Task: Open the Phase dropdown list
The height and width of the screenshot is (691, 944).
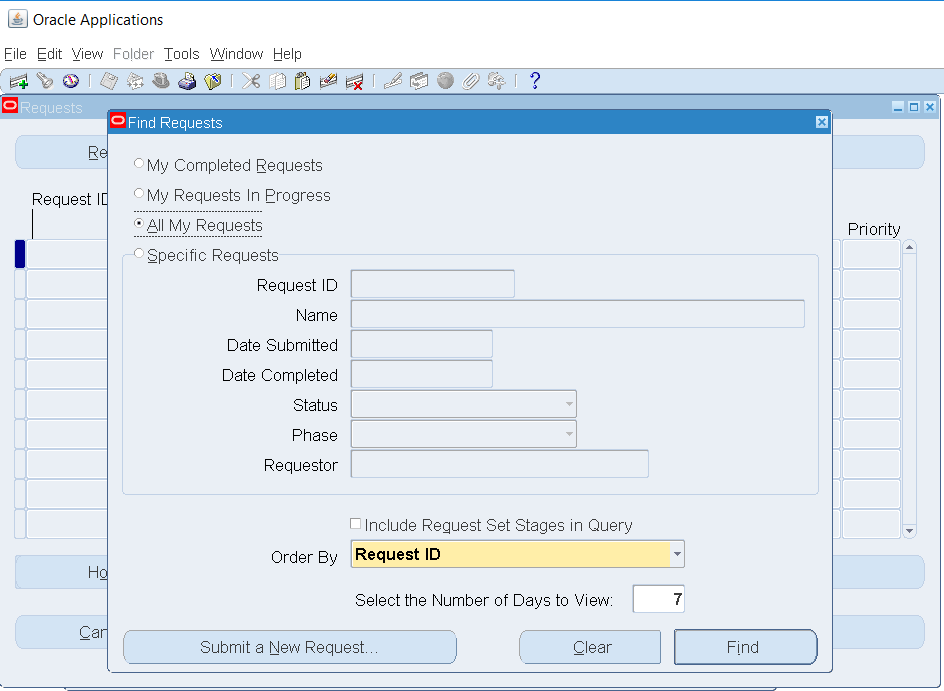Action: click(569, 434)
